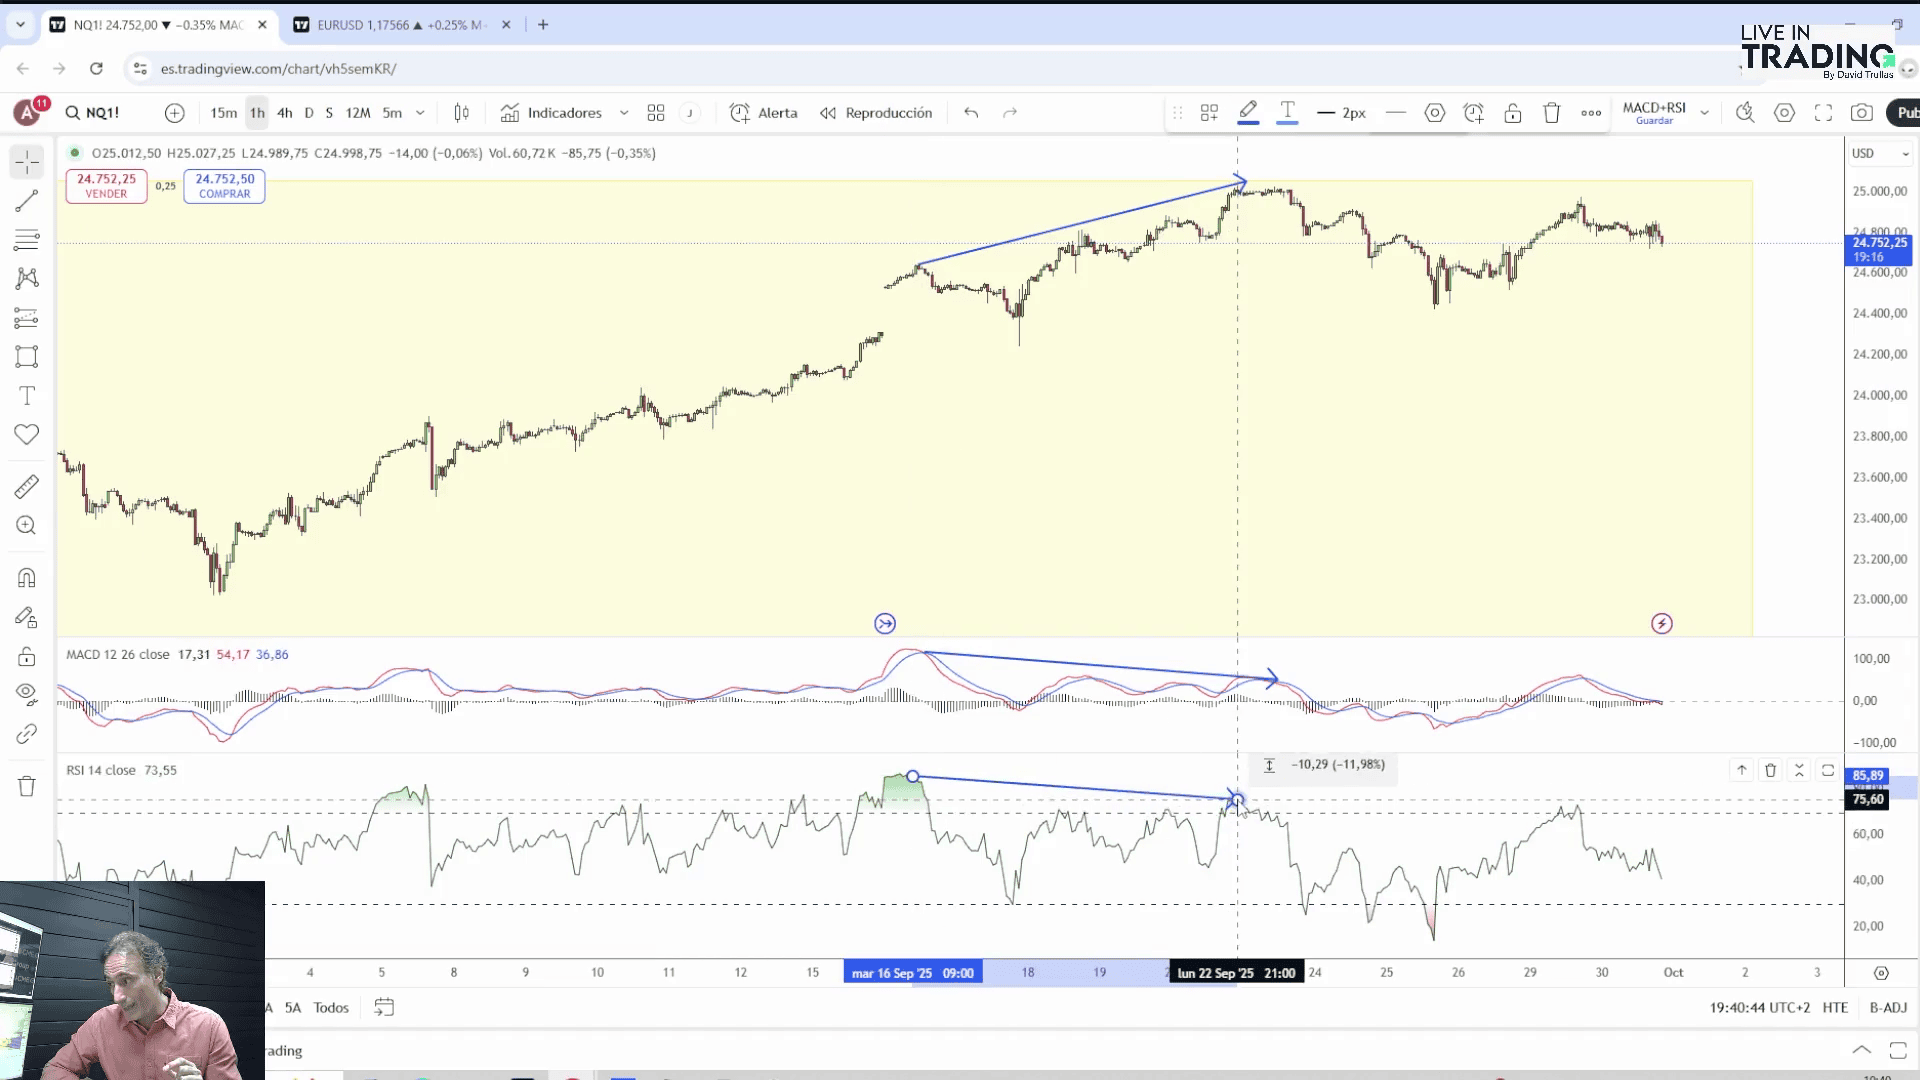Viewport: 1920px width, 1080px height.
Task: Maximize the RSI pane
Action: (x=1828, y=770)
